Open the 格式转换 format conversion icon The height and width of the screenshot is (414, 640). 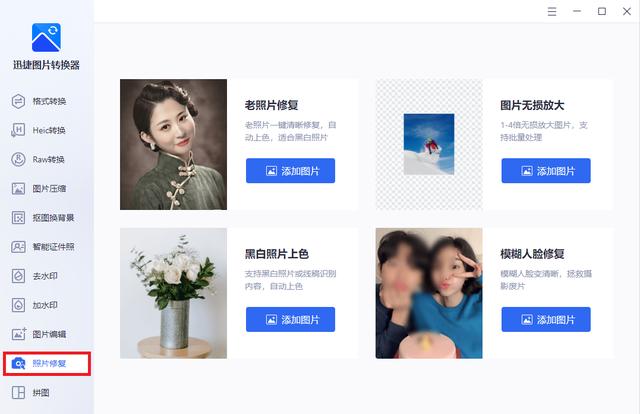coord(18,101)
